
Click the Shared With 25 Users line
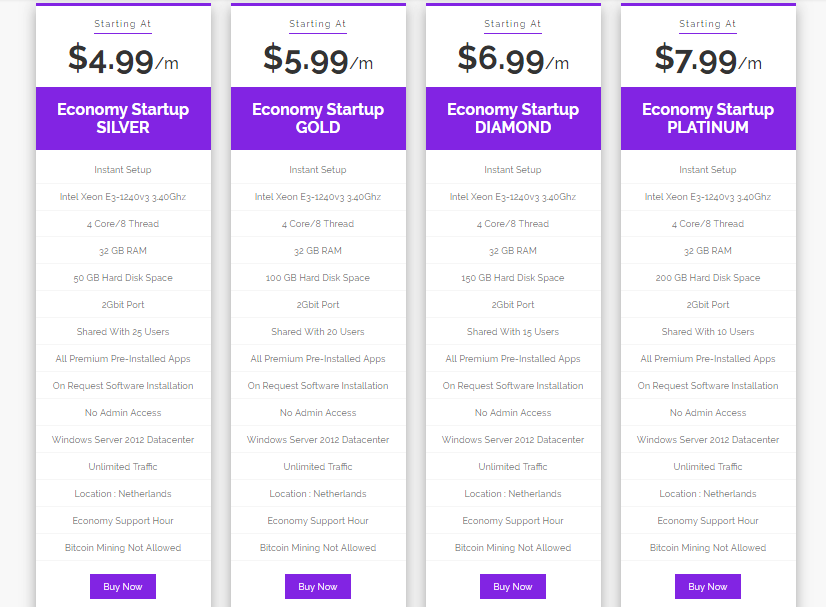coord(123,332)
